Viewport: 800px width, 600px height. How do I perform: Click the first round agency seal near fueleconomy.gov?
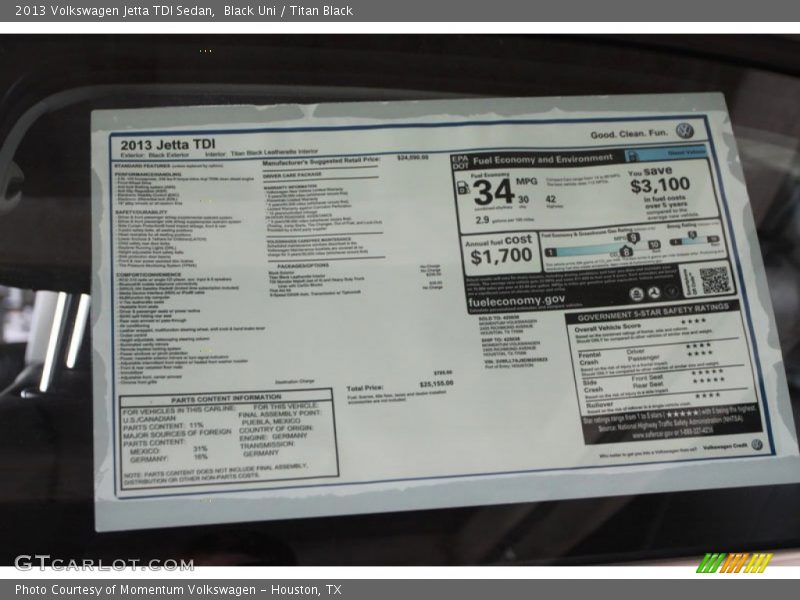click(x=636, y=294)
